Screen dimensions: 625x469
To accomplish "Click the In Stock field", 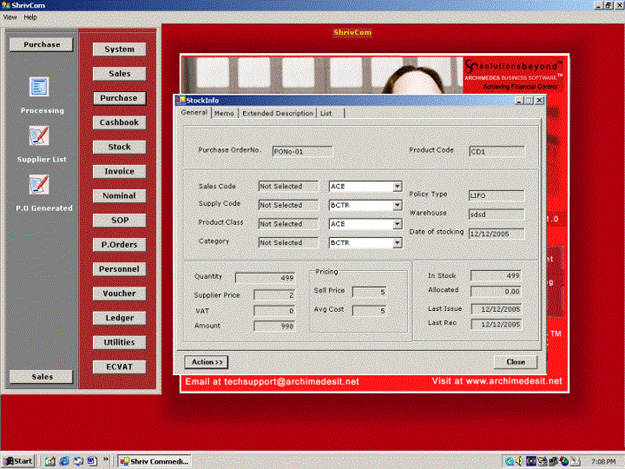I will 496,275.
